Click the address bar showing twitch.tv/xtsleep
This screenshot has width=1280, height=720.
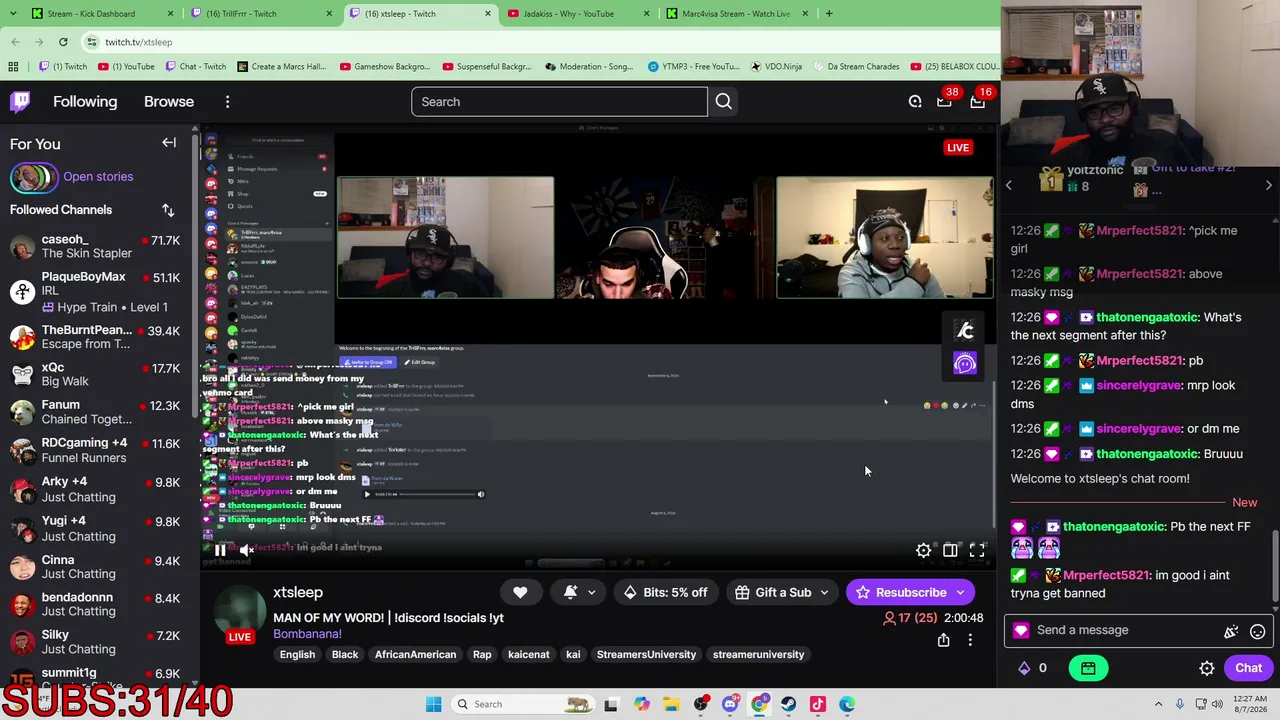point(540,42)
